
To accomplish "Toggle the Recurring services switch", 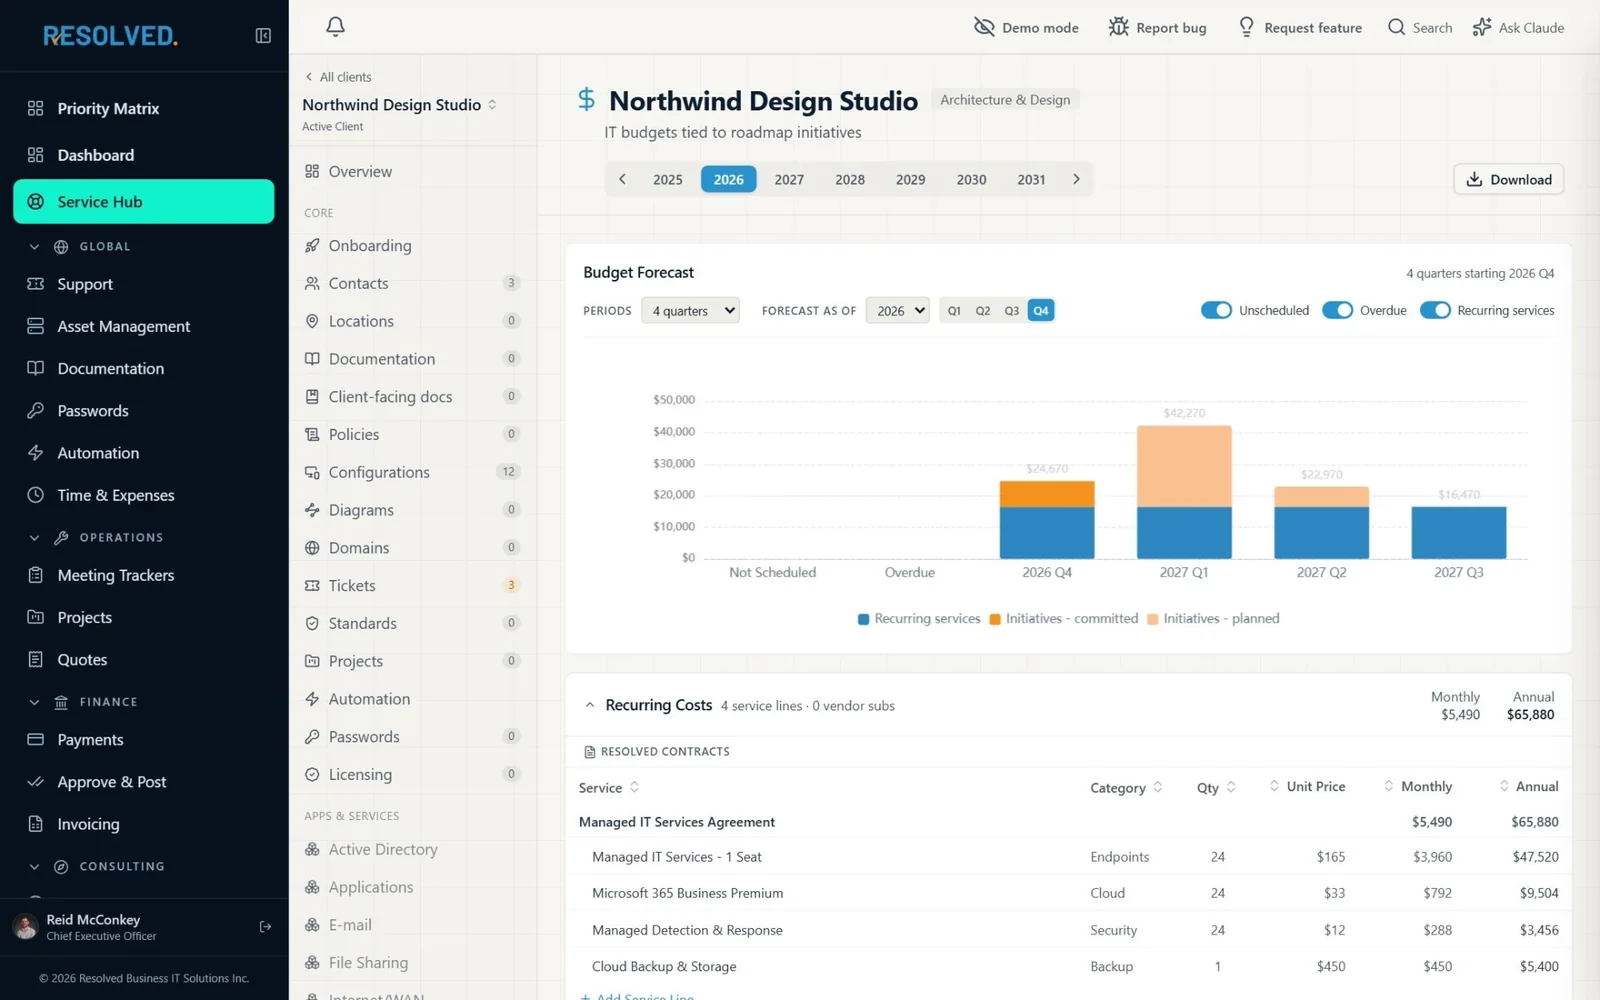I will [1435, 310].
